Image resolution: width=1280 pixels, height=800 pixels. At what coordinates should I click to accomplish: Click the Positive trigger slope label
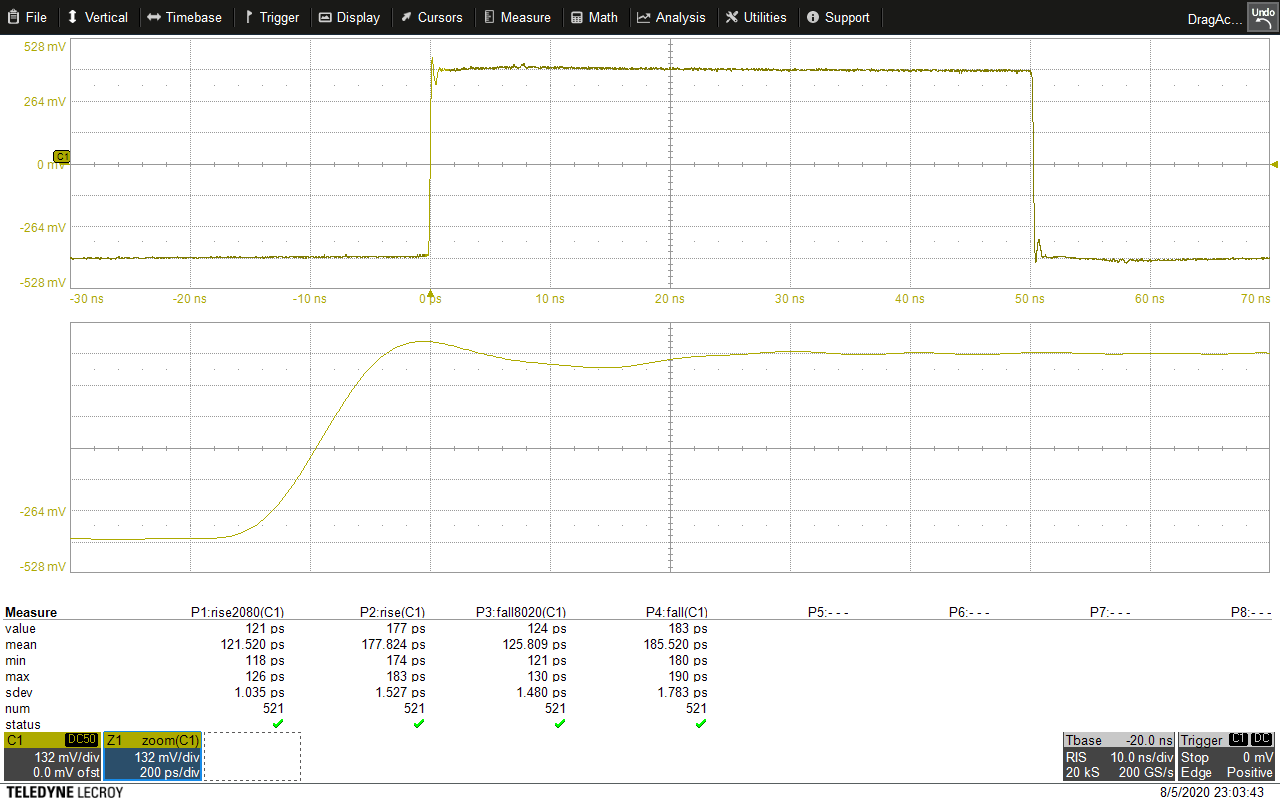1250,772
